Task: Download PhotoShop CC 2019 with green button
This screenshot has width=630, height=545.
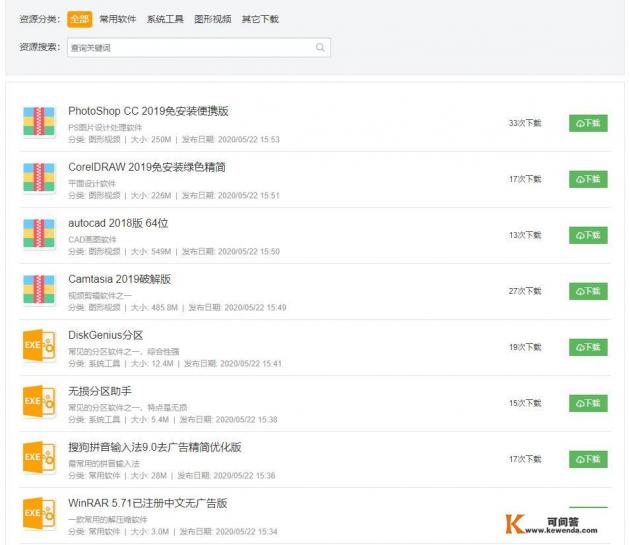Action: [588, 123]
